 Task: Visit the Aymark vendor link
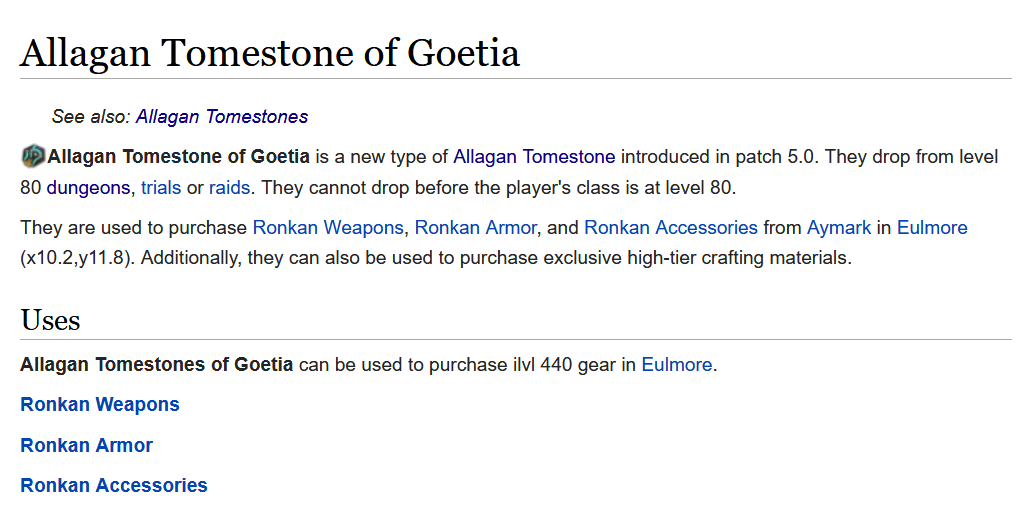(x=839, y=228)
